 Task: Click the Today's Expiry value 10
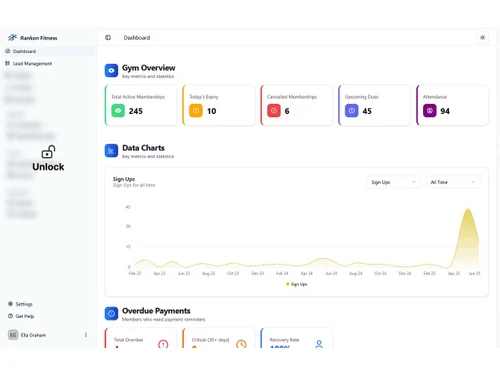(x=211, y=111)
